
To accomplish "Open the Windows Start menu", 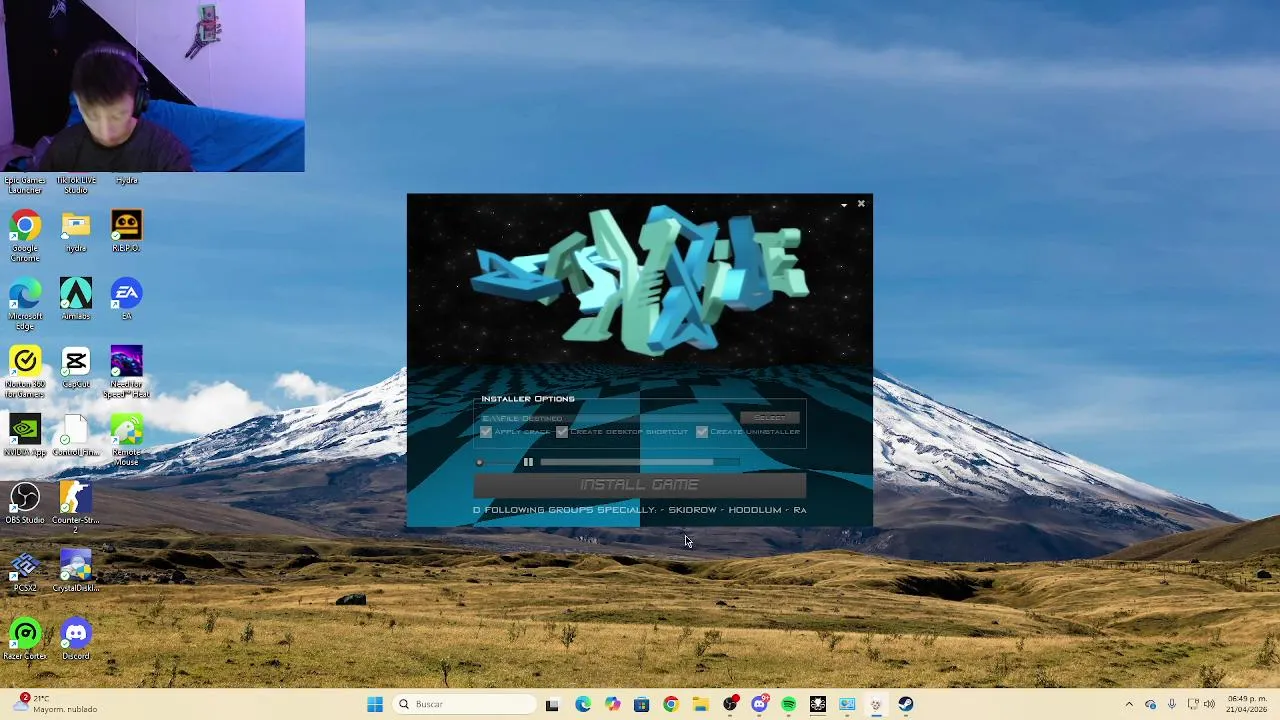I will (x=375, y=704).
